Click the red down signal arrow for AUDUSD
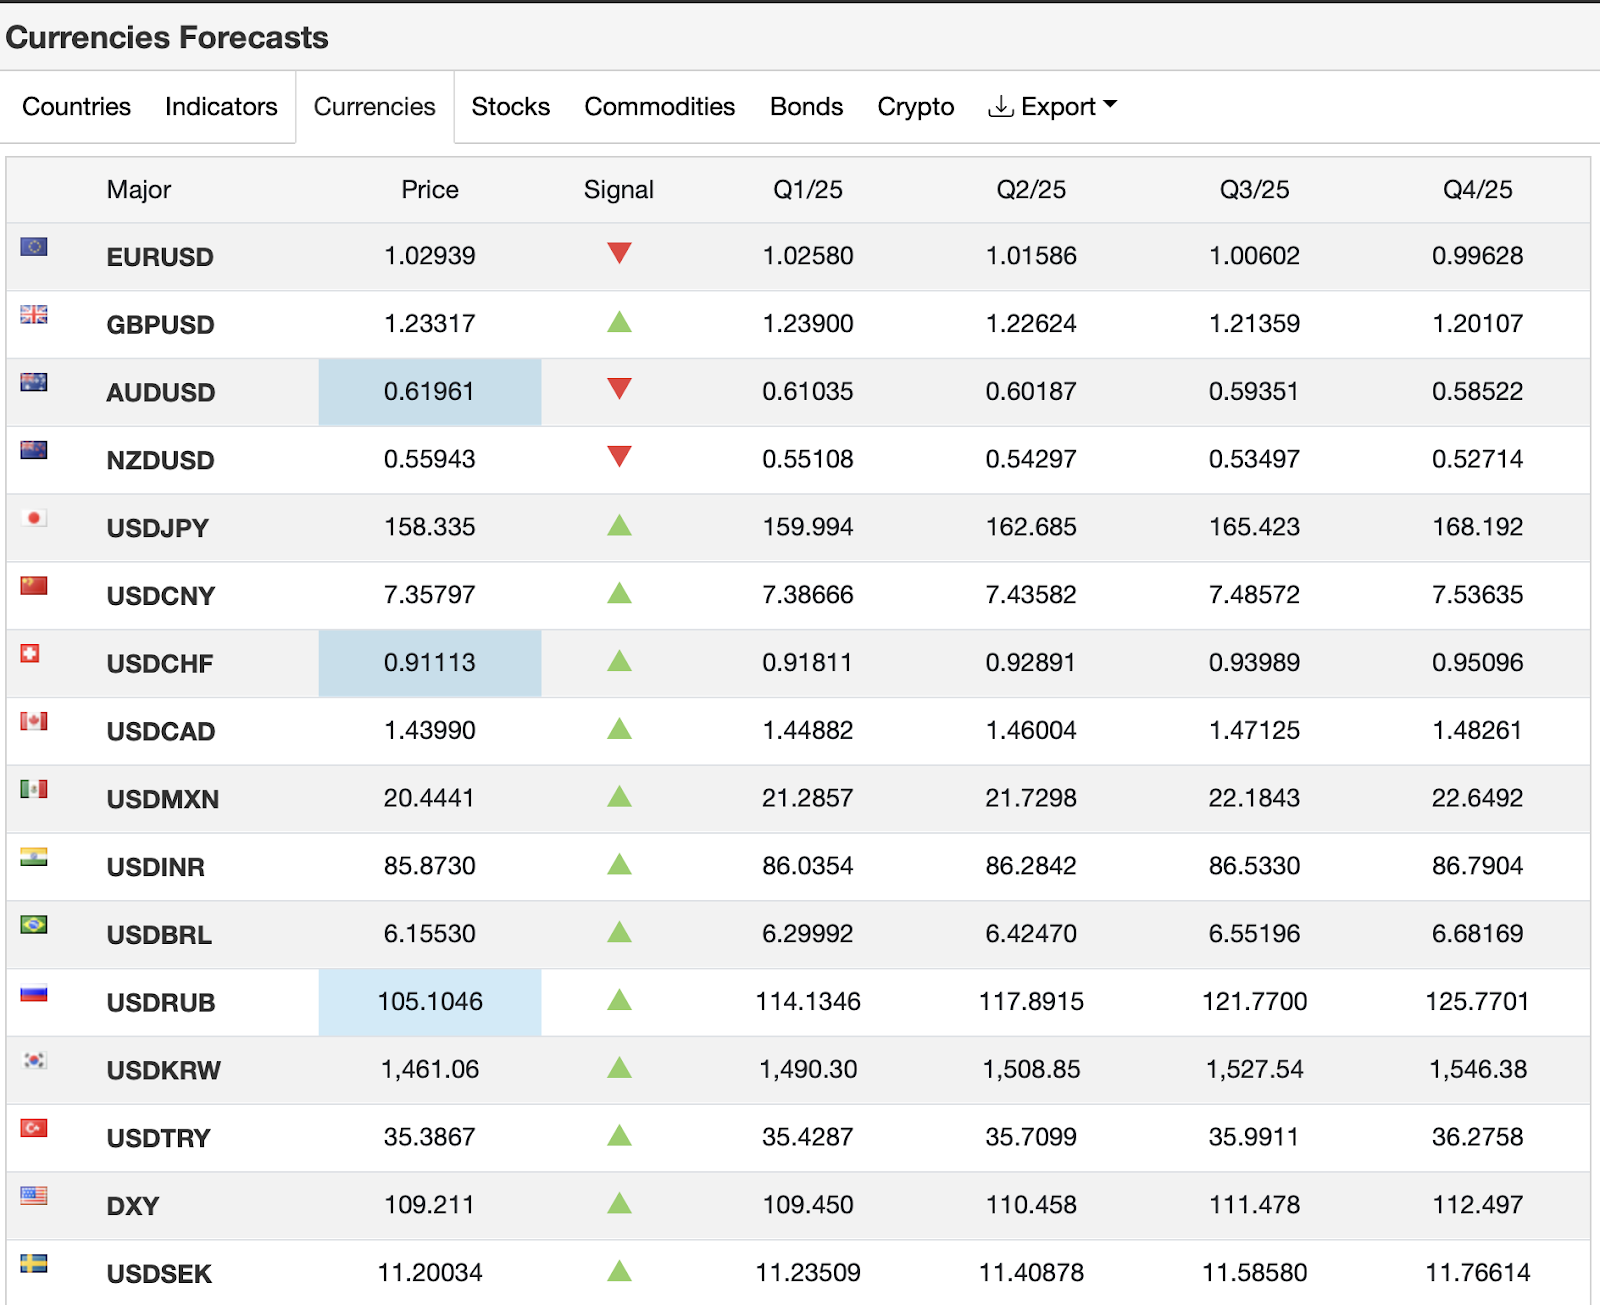This screenshot has width=1600, height=1305. 619,389
